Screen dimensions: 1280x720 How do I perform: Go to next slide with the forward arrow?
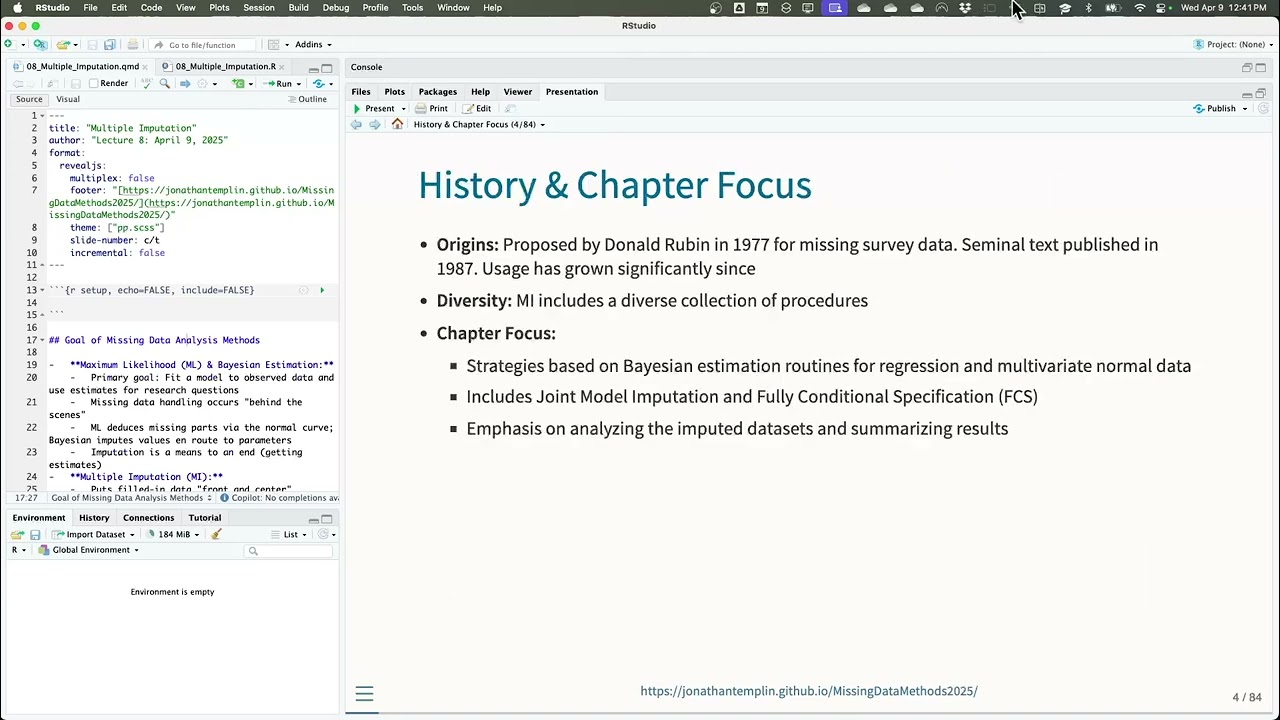pyautogui.click(x=374, y=124)
